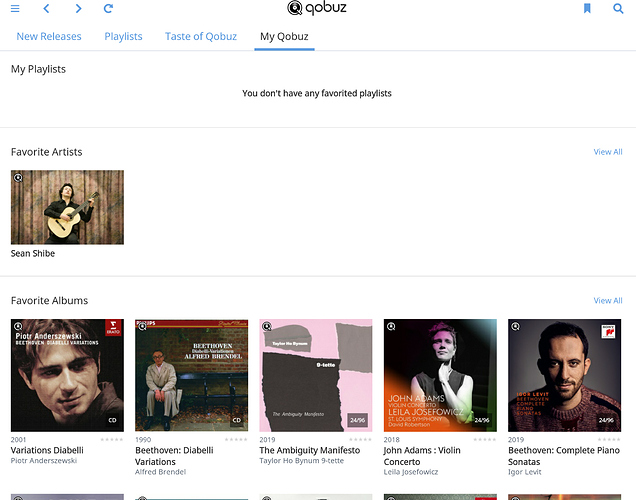Open John Adams Violin Concerto cover

click(440, 375)
